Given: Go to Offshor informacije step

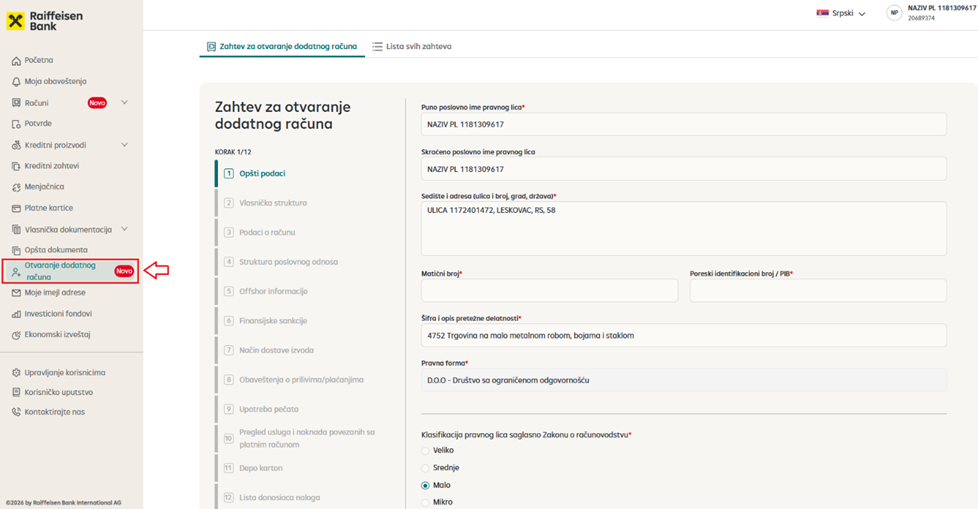Looking at the screenshot, I should pyautogui.click(x=273, y=291).
